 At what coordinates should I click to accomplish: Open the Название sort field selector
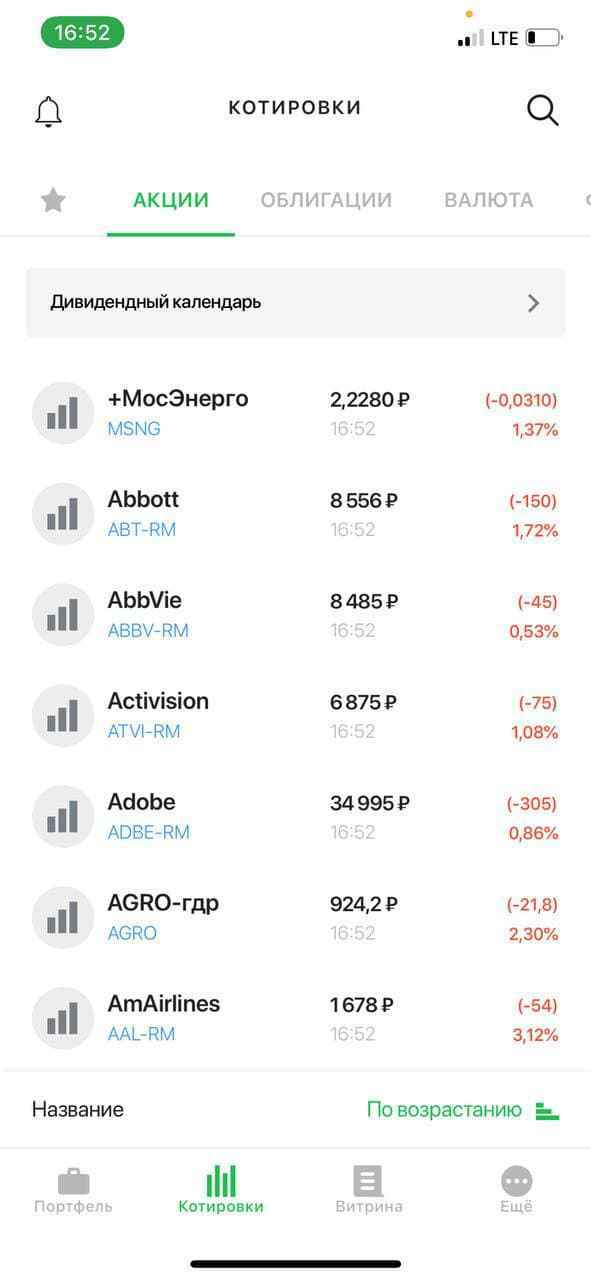click(x=78, y=1109)
